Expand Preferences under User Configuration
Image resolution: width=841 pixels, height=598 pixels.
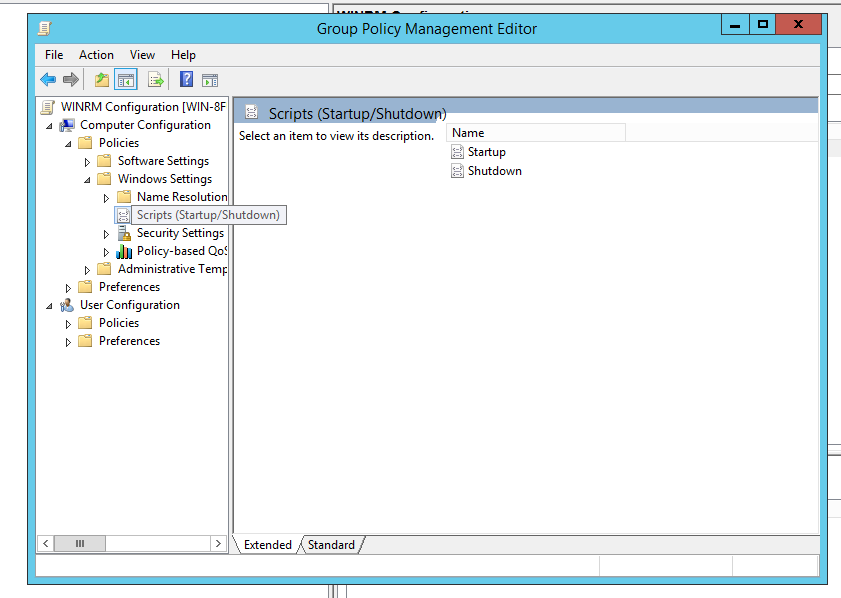click(x=68, y=342)
